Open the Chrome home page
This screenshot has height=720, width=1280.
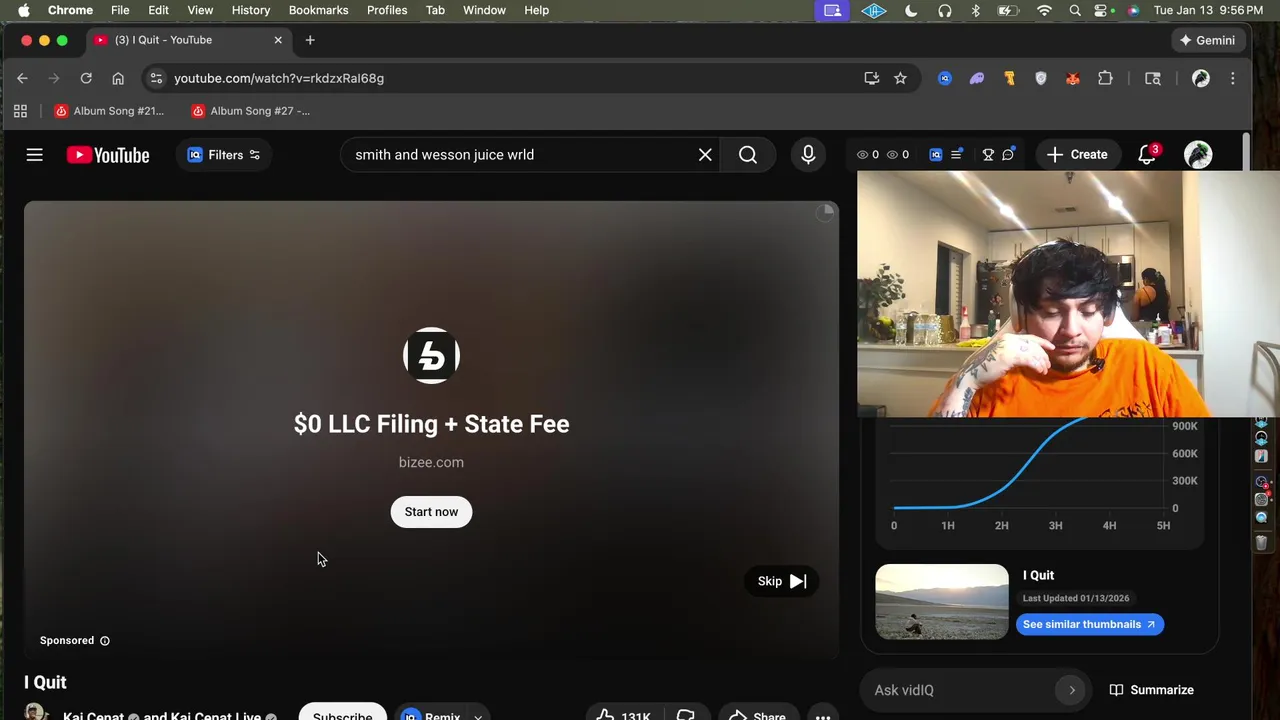click(x=118, y=78)
